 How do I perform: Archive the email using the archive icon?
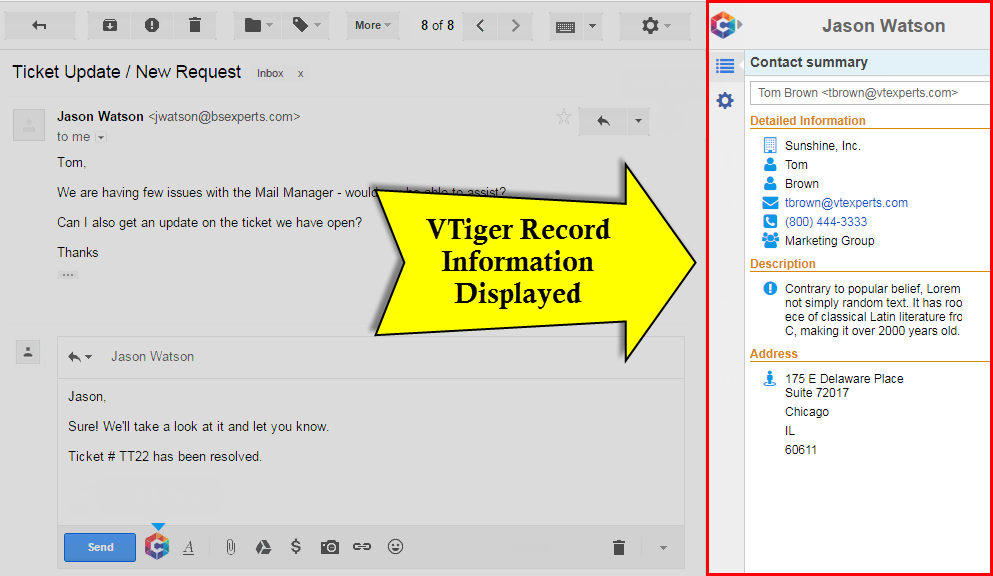pyautogui.click(x=109, y=25)
